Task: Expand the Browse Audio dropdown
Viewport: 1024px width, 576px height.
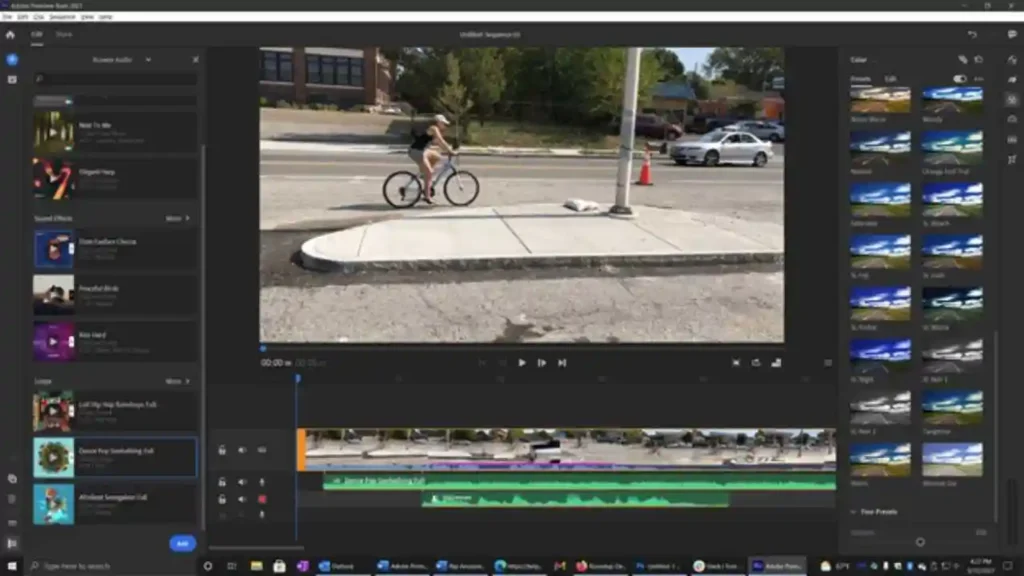Action: click(x=148, y=59)
